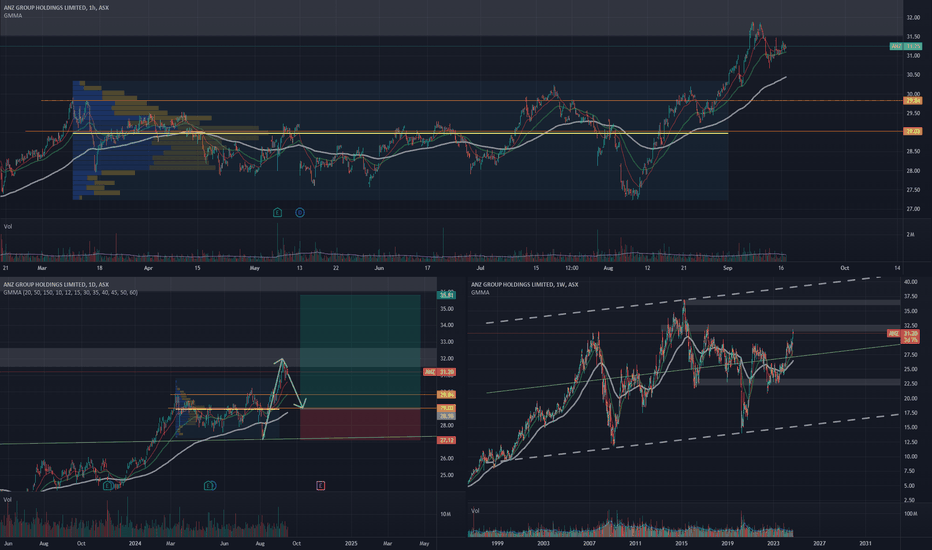Click the Sep label on hourly time axis
This screenshot has height=550, width=932.
728,268
